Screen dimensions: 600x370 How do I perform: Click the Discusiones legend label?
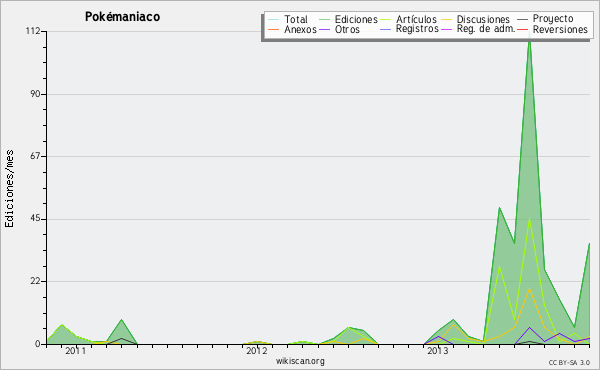(483, 20)
